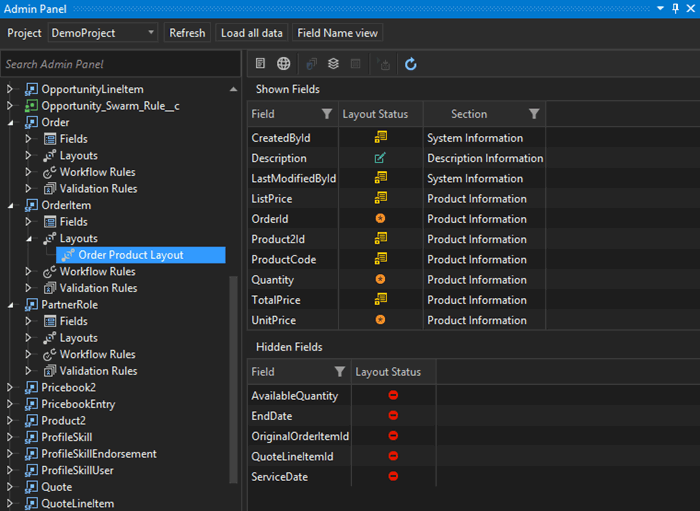Click the OrderId required-status orange icon
Viewport: 700px width, 511px height.
(x=380, y=218)
